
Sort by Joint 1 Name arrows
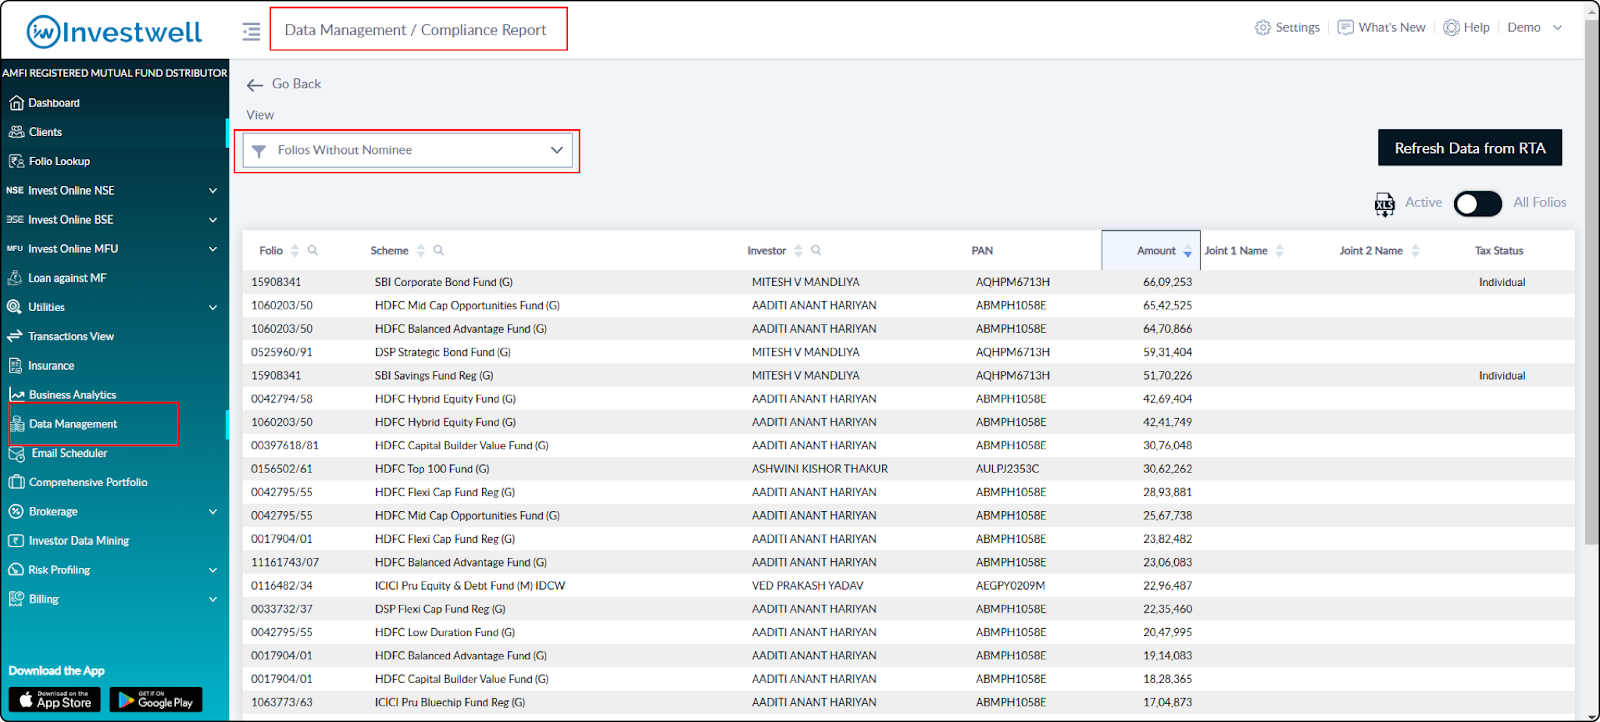click(x=1279, y=251)
